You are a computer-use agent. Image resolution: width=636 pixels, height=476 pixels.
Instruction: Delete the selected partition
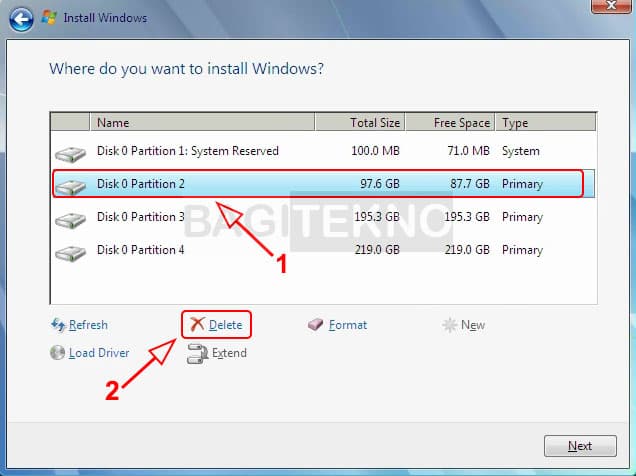(226, 325)
